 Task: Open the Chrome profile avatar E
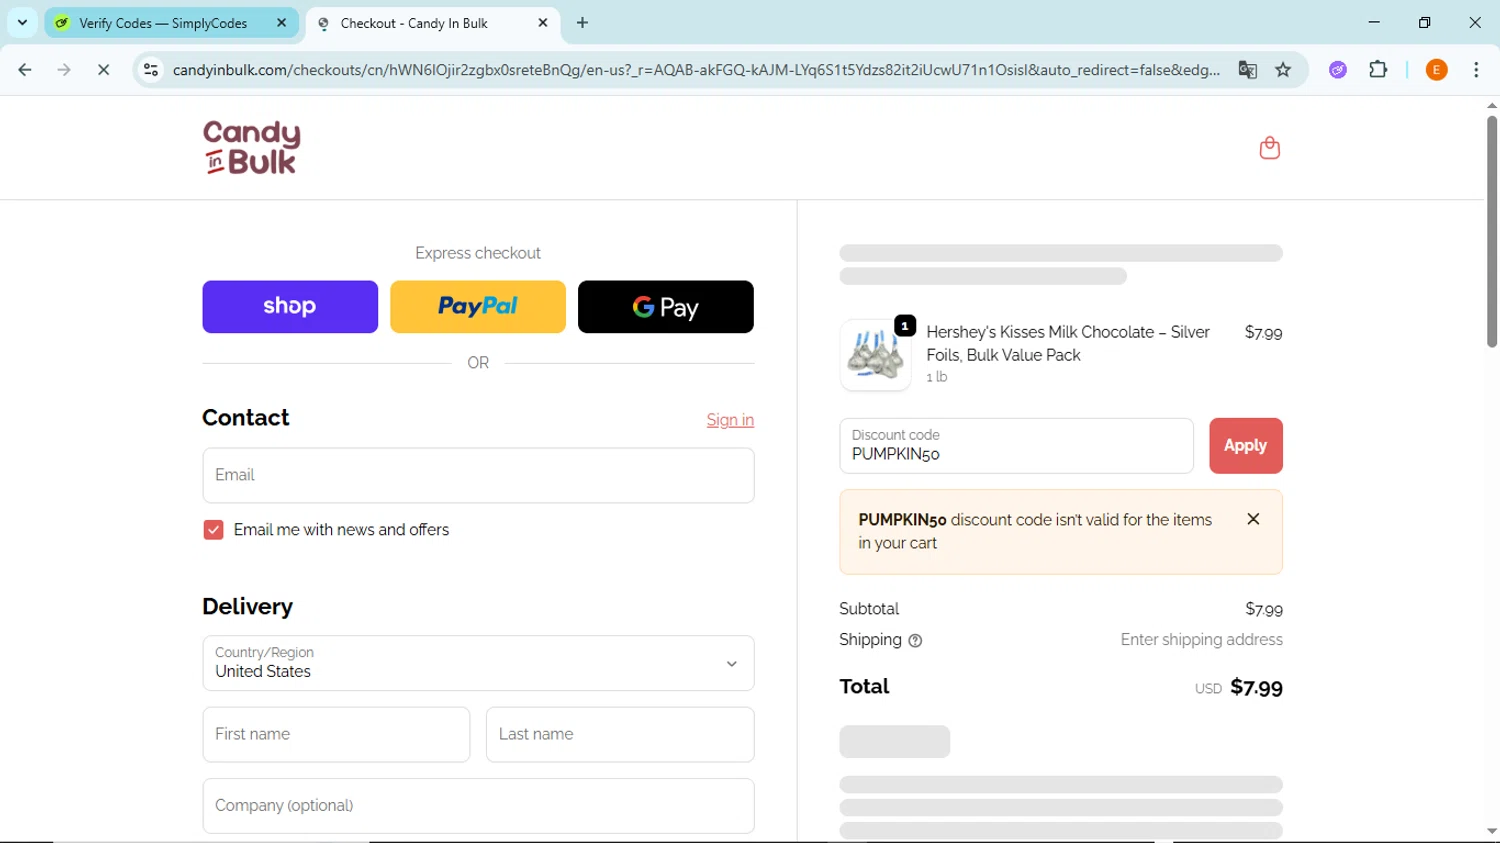[1436, 70]
